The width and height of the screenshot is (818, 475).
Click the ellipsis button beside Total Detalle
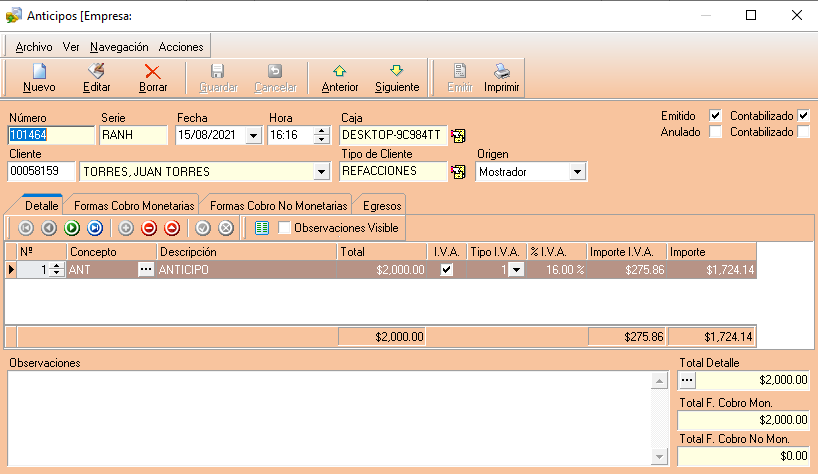pos(687,380)
